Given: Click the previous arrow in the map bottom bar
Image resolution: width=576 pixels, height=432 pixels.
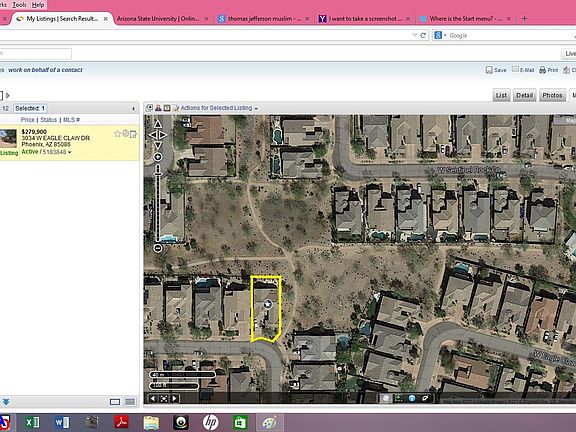Looking at the screenshot, I should (153, 398).
